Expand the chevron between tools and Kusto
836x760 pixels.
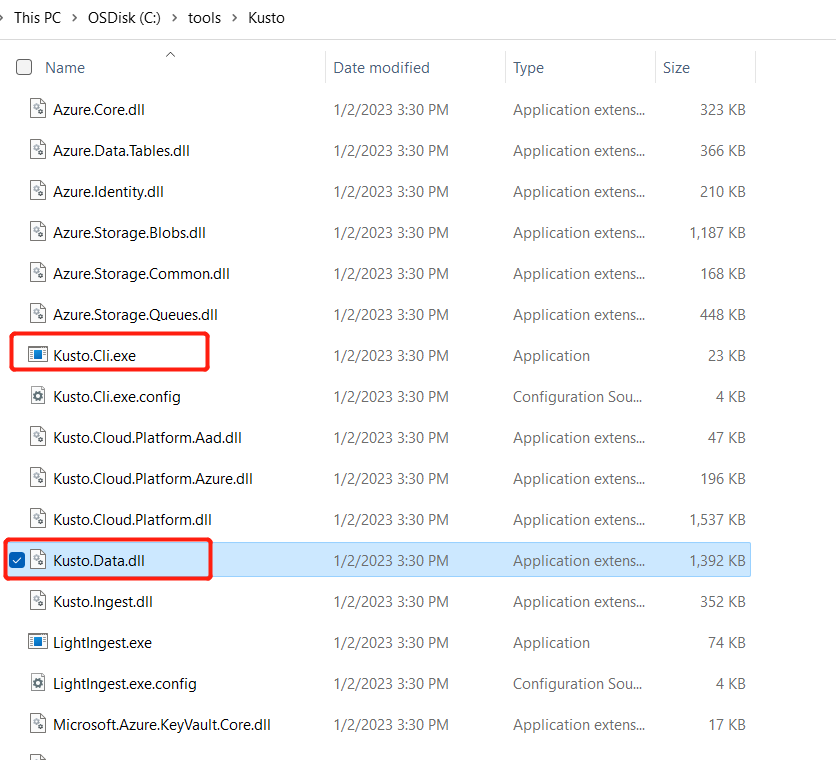coord(234,18)
